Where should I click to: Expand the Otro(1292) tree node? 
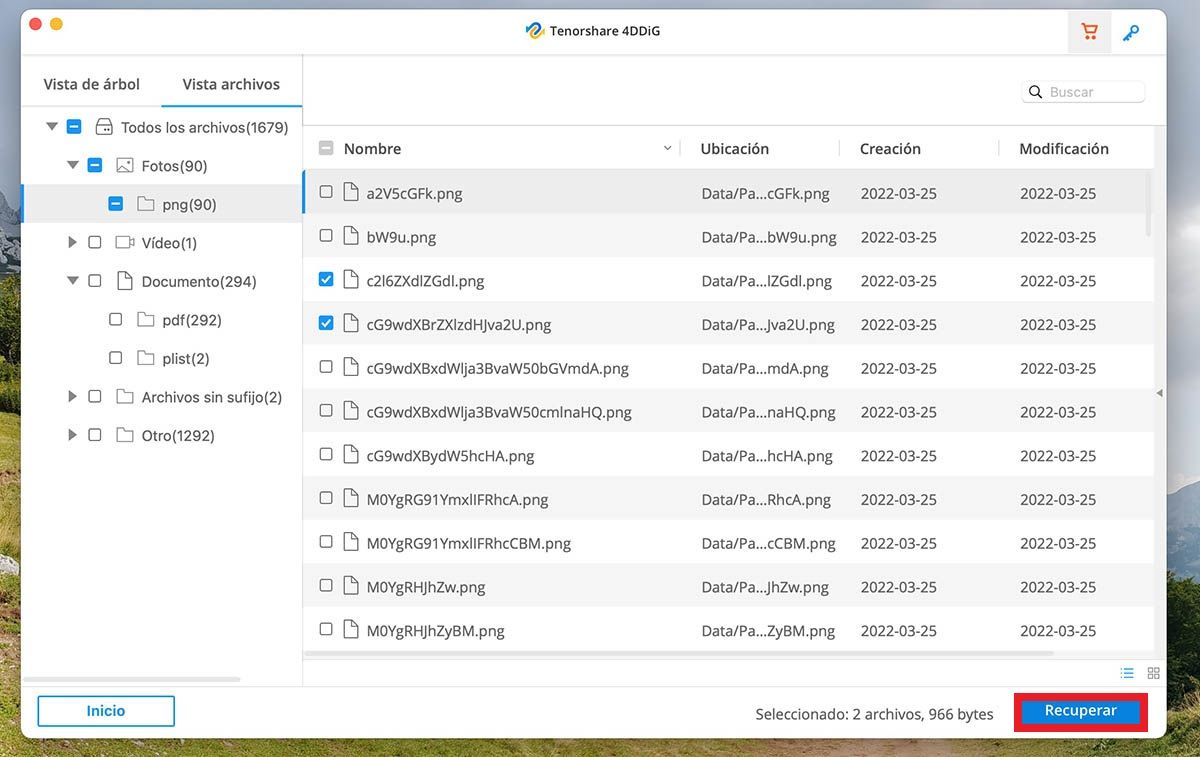coord(72,436)
